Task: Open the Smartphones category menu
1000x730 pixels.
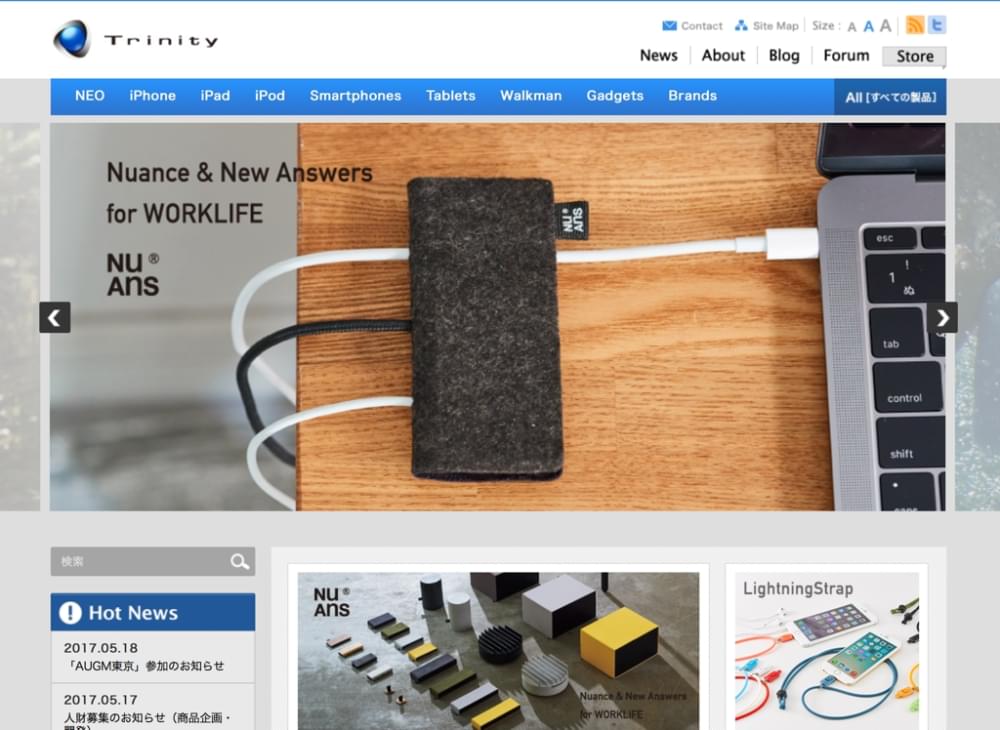Action: tap(355, 96)
